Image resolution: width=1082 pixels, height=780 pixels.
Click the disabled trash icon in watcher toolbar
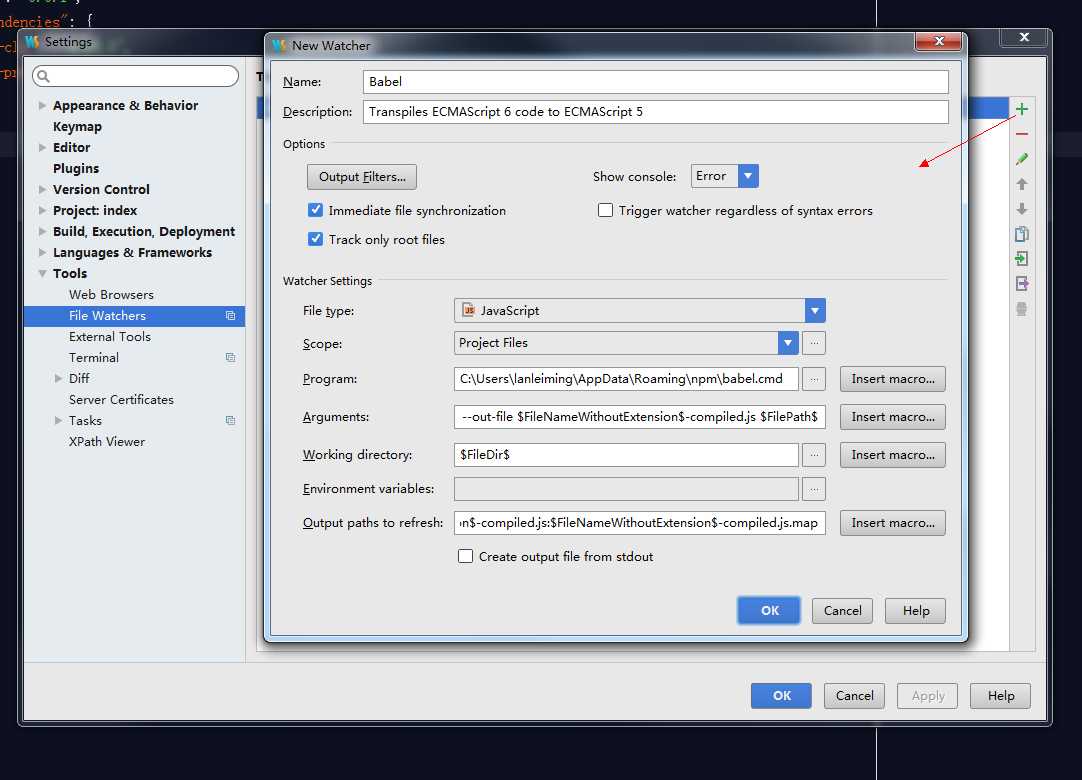click(1021, 309)
